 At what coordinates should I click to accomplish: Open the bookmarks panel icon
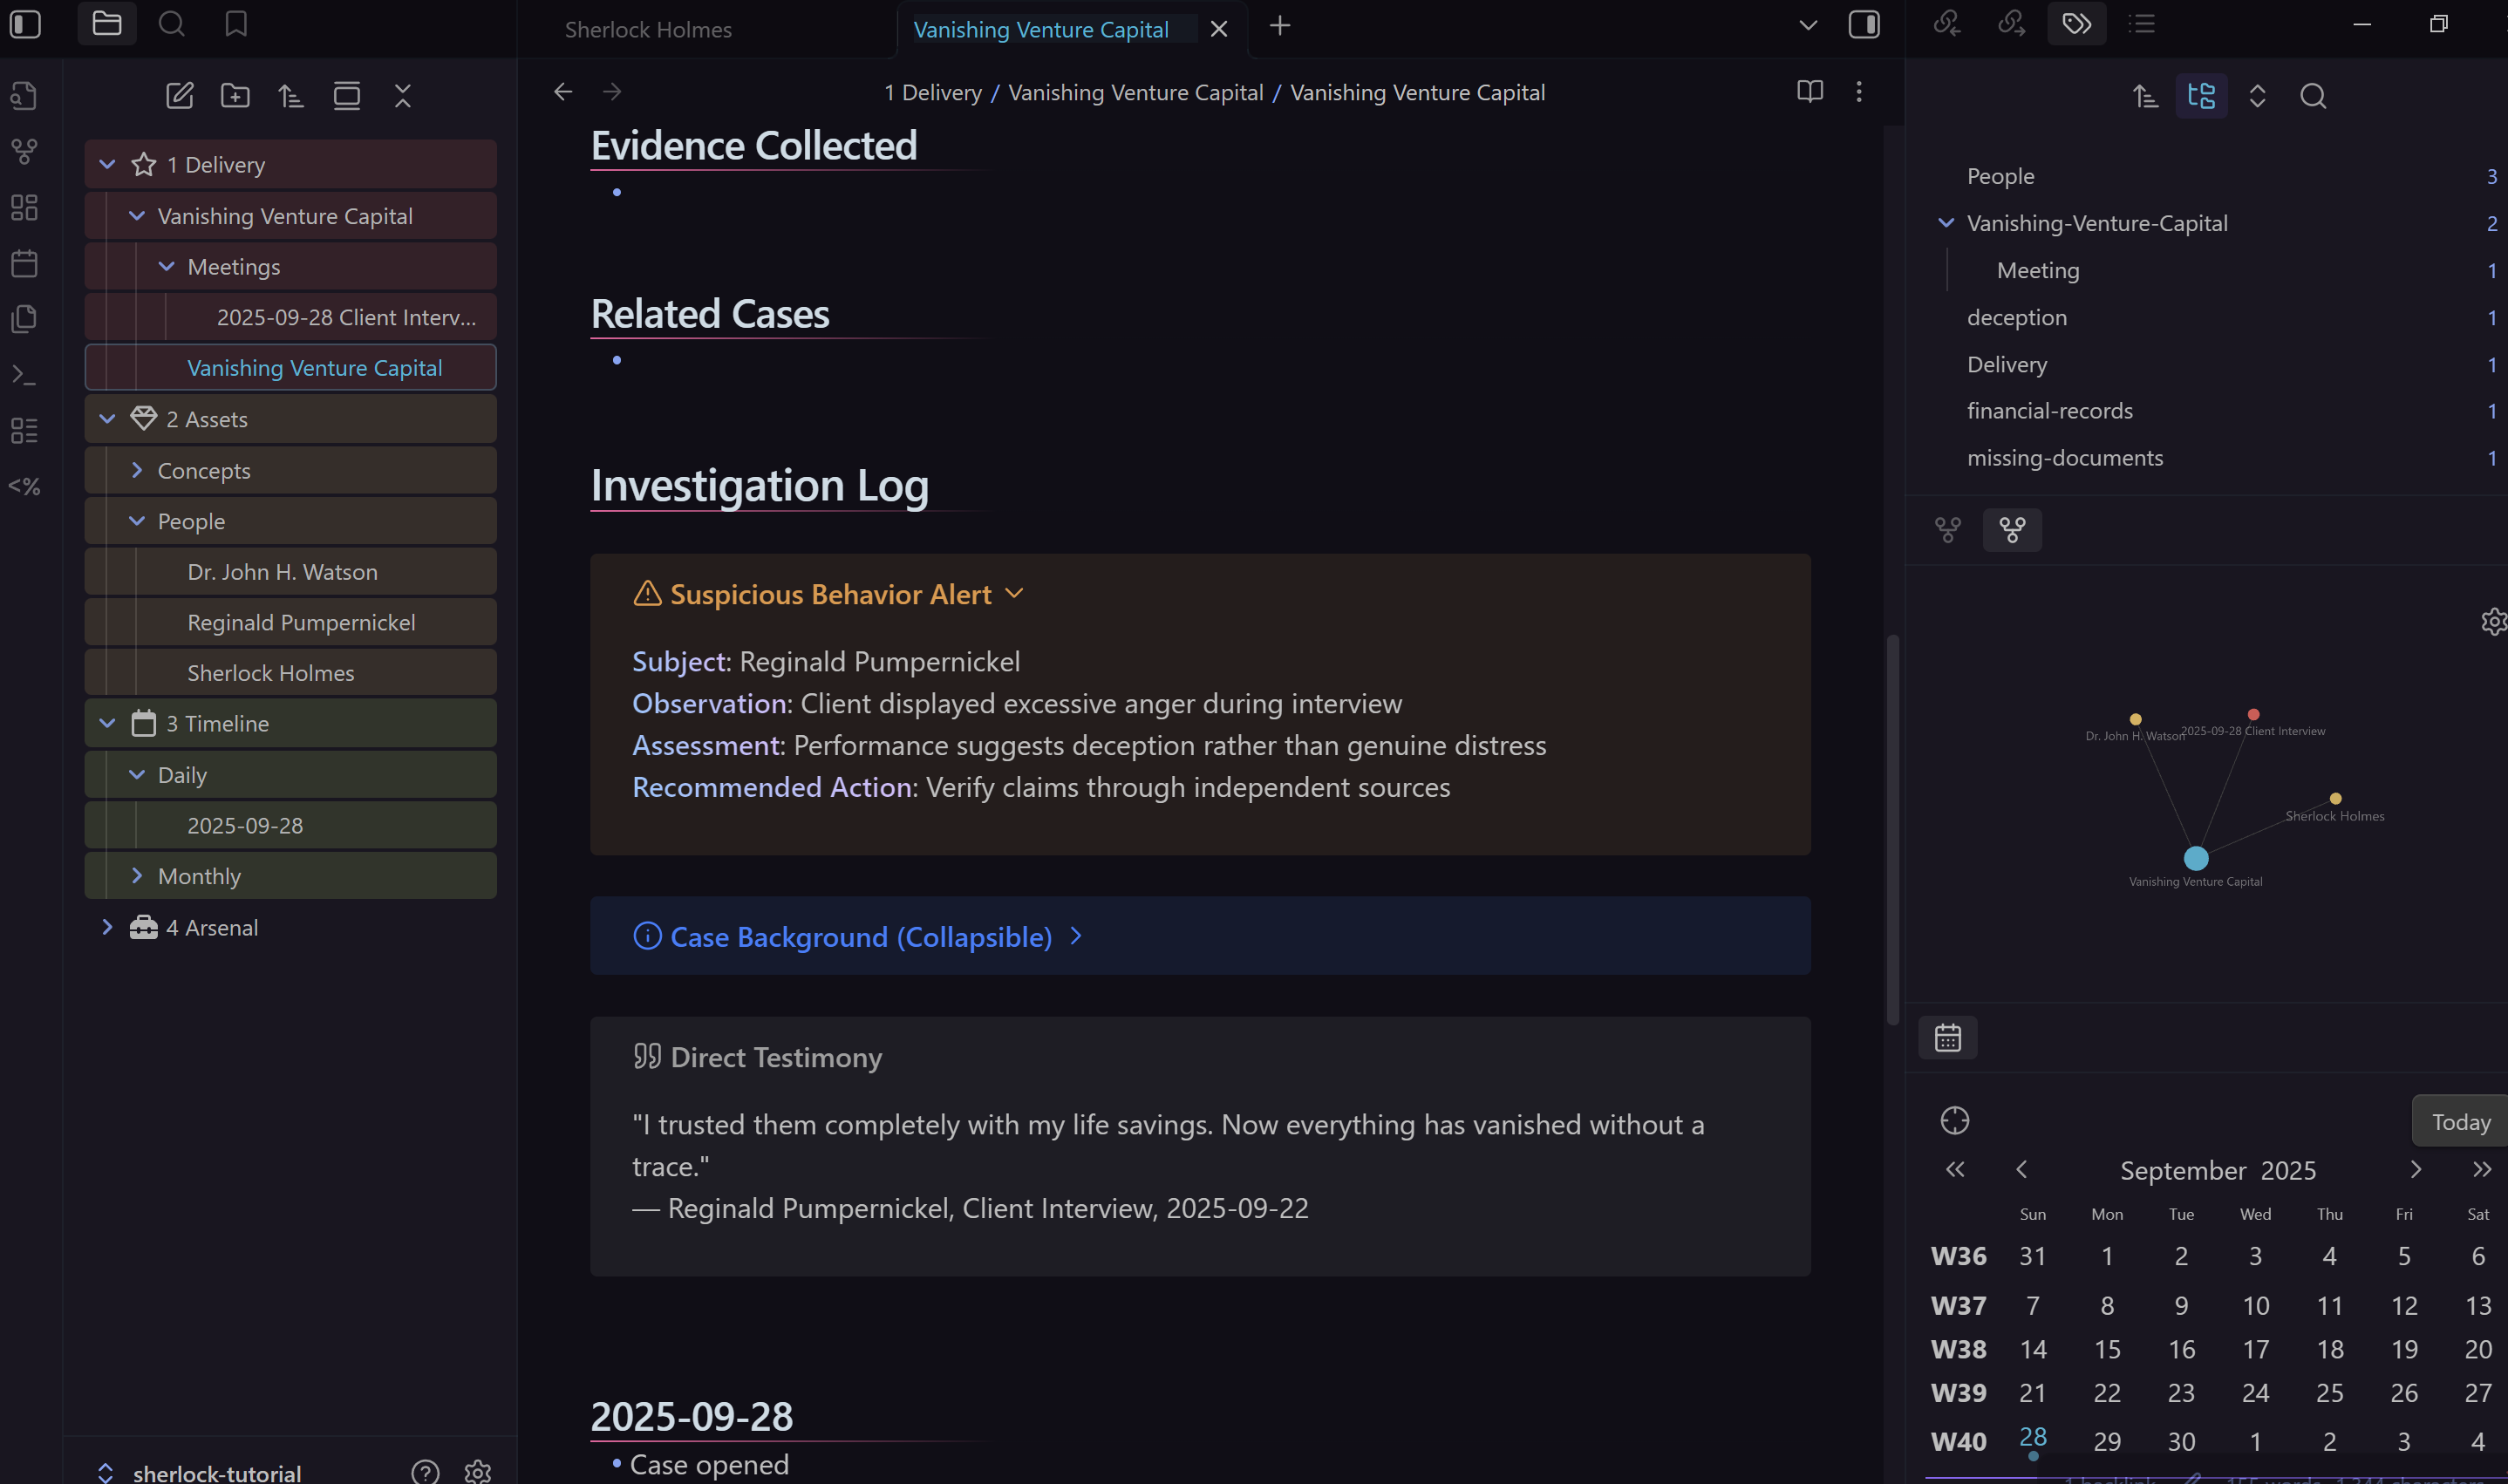tap(236, 24)
